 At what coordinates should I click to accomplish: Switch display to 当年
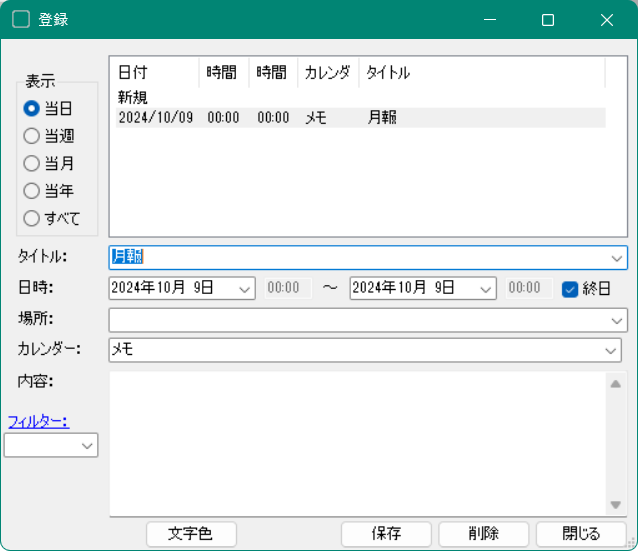(32, 190)
